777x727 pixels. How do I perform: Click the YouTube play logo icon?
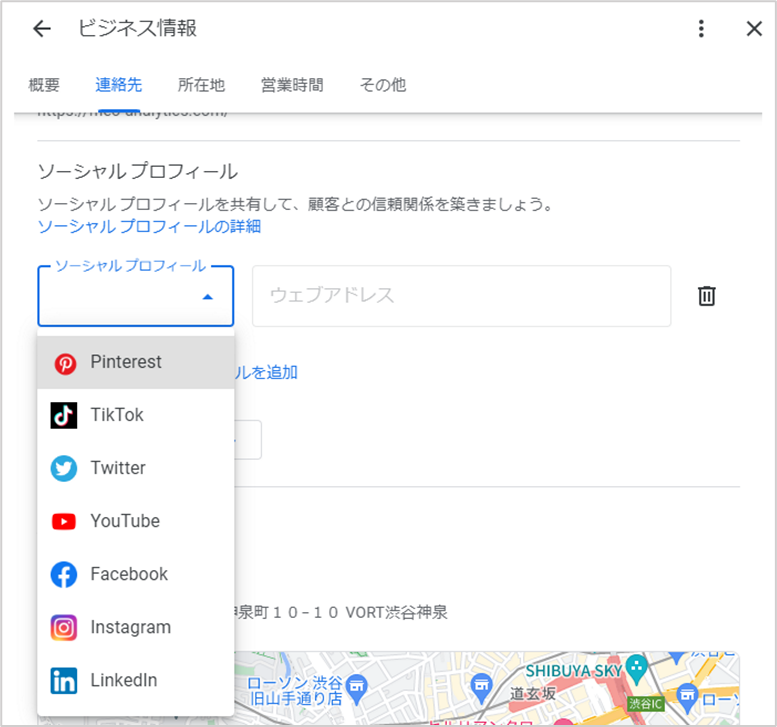click(64, 521)
